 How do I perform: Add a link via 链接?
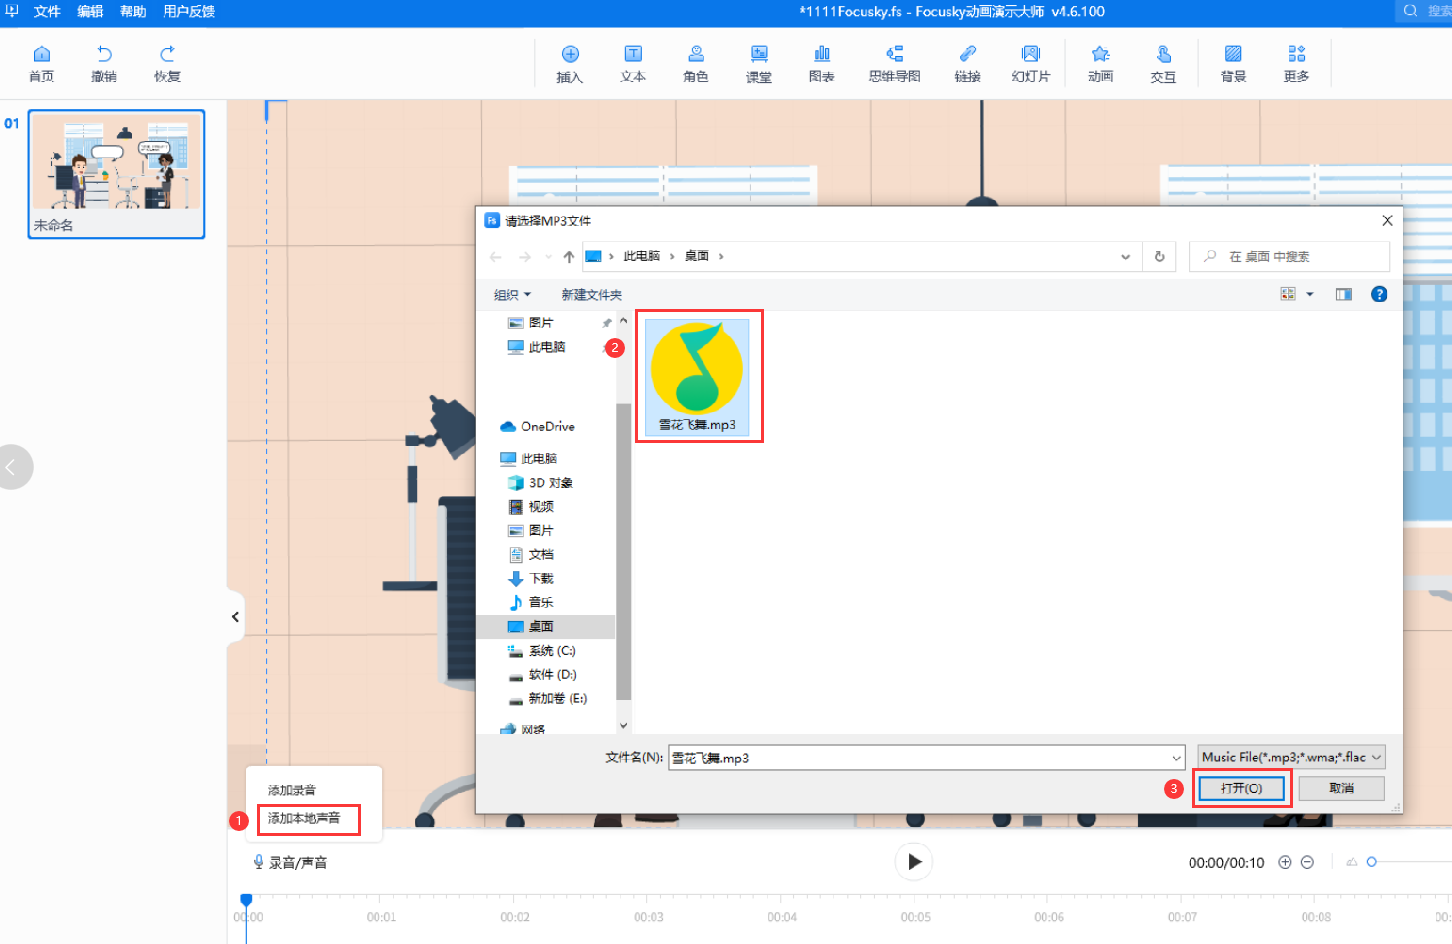pyautogui.click(x=968, y=64)
